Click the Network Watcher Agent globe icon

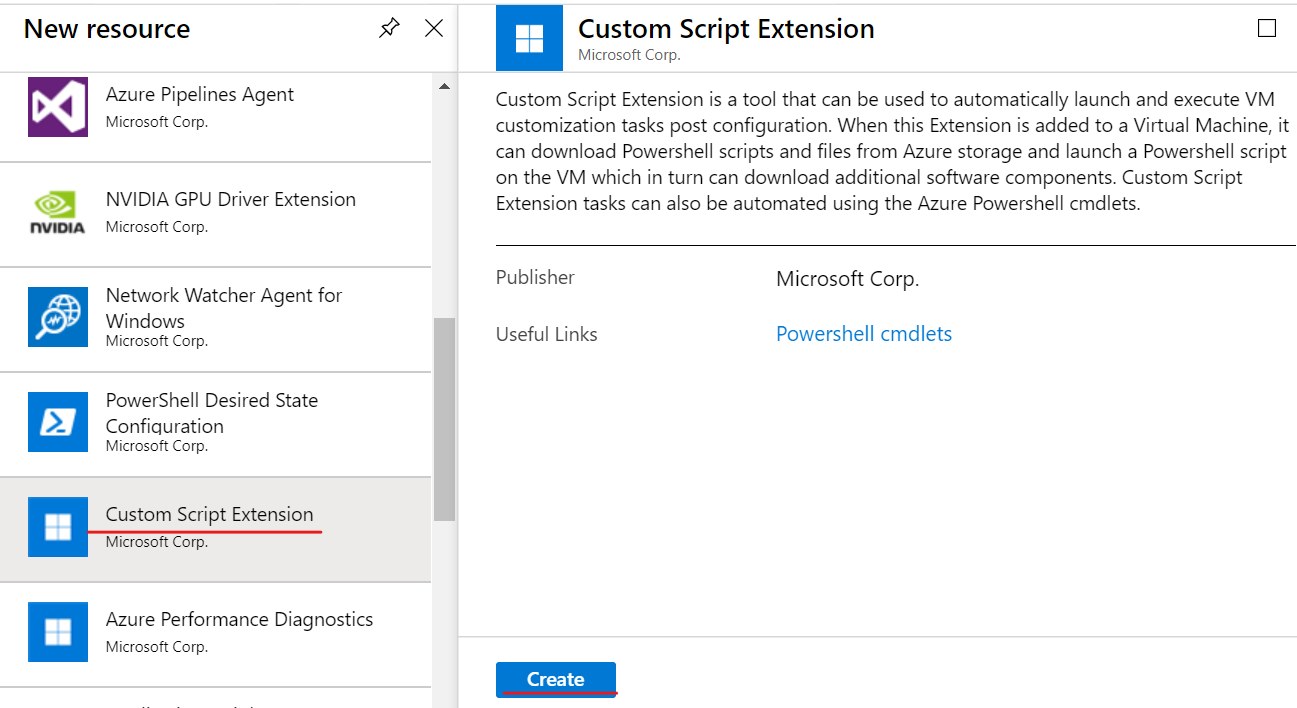58,317
